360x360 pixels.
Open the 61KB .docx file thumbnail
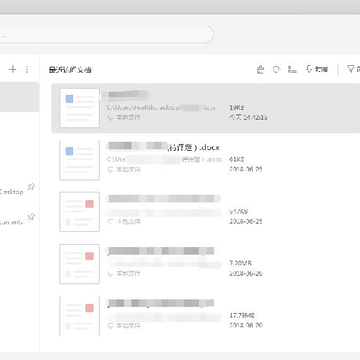79,160
